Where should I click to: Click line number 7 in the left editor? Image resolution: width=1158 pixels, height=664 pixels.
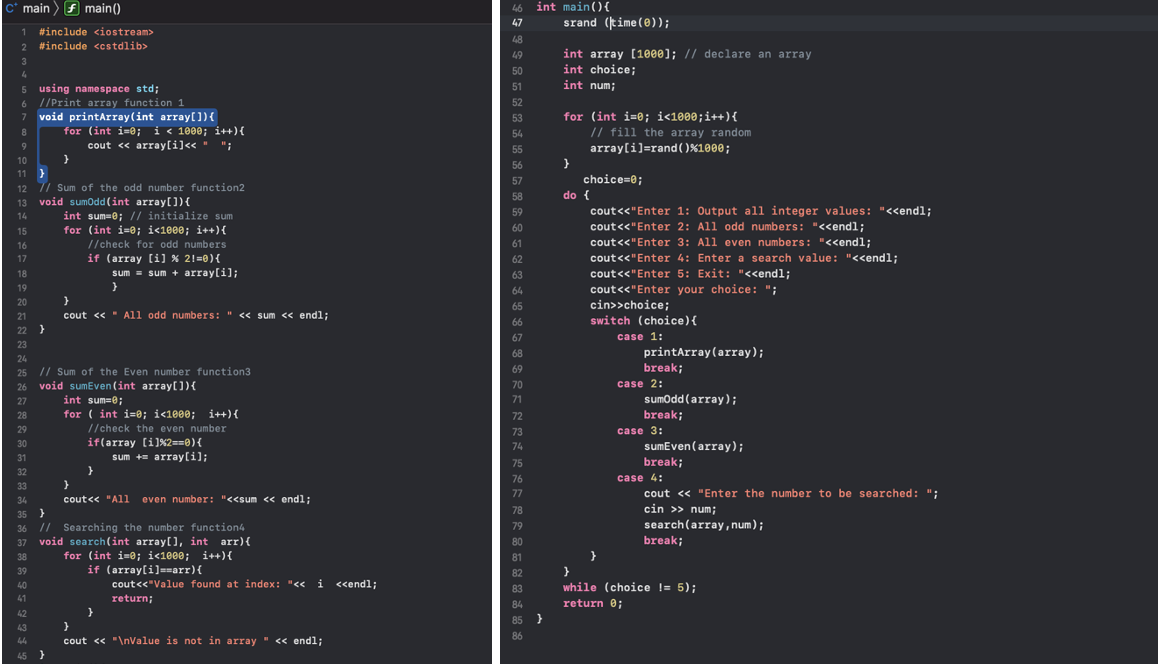coord(23,116)
